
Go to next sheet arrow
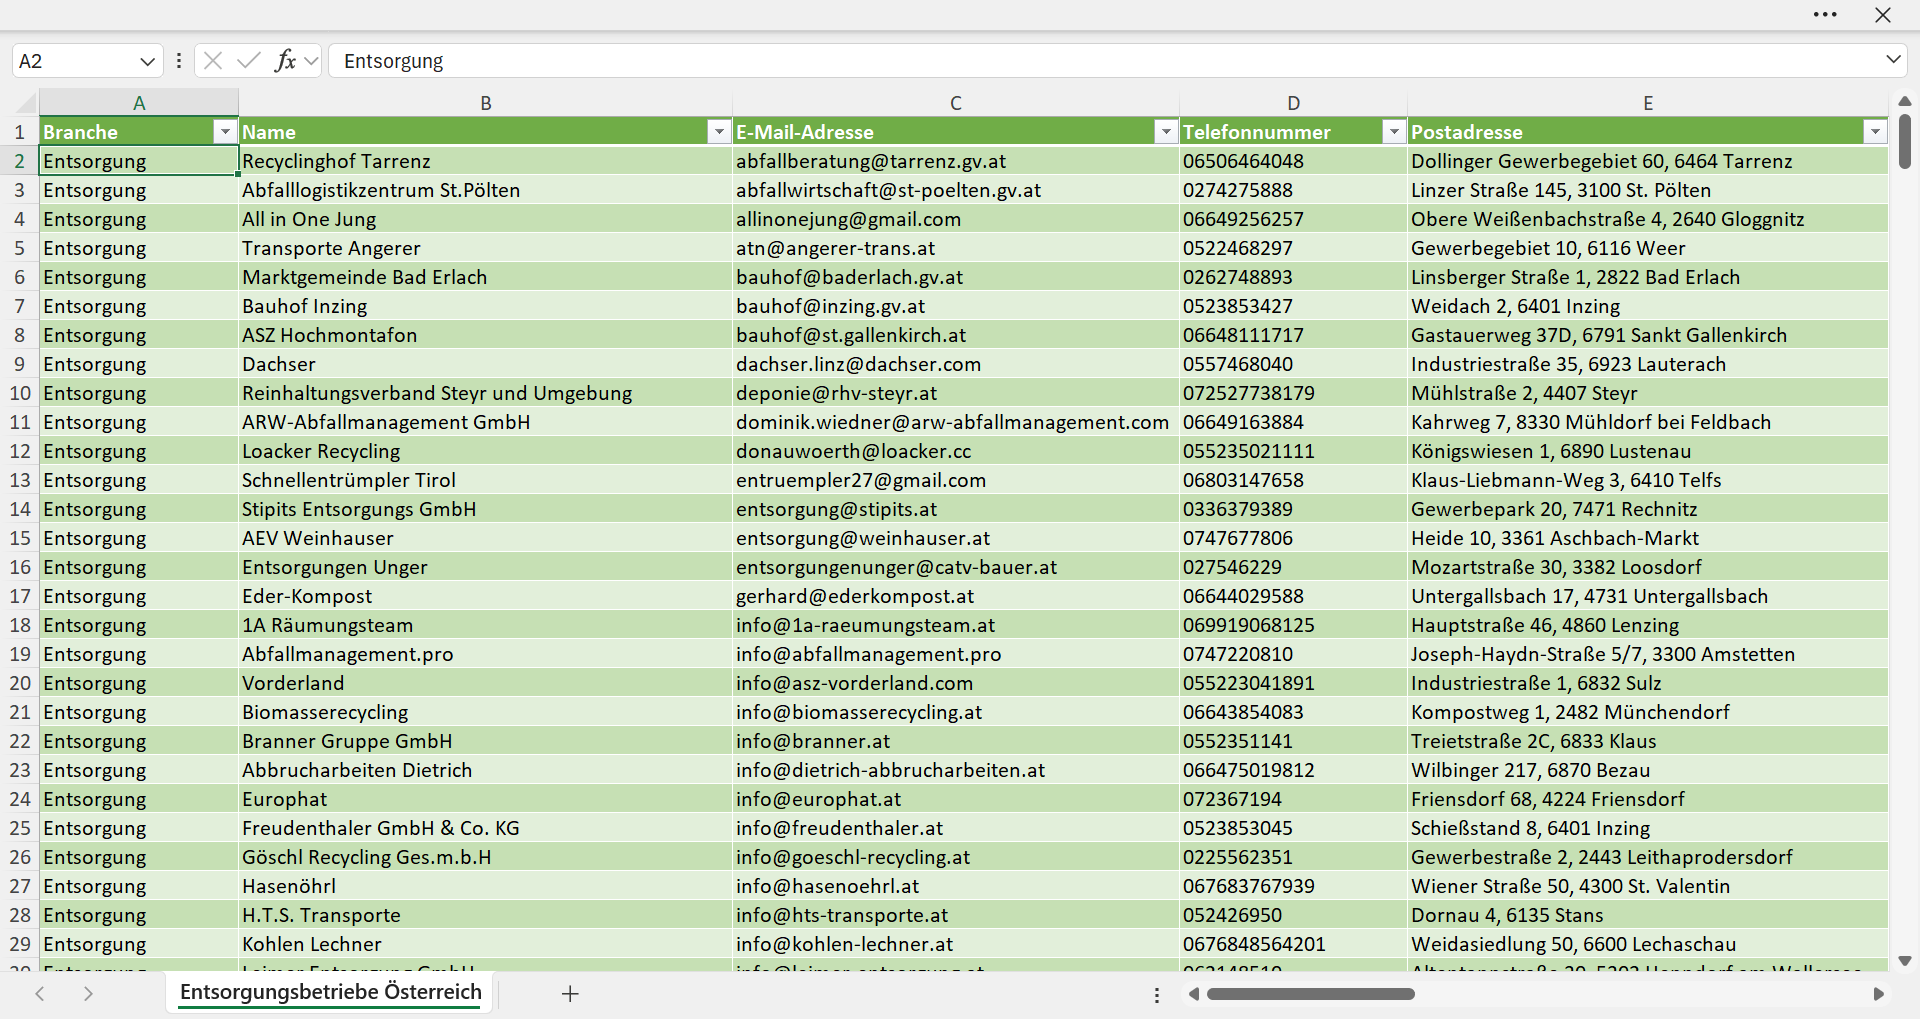tap(88, 993)
